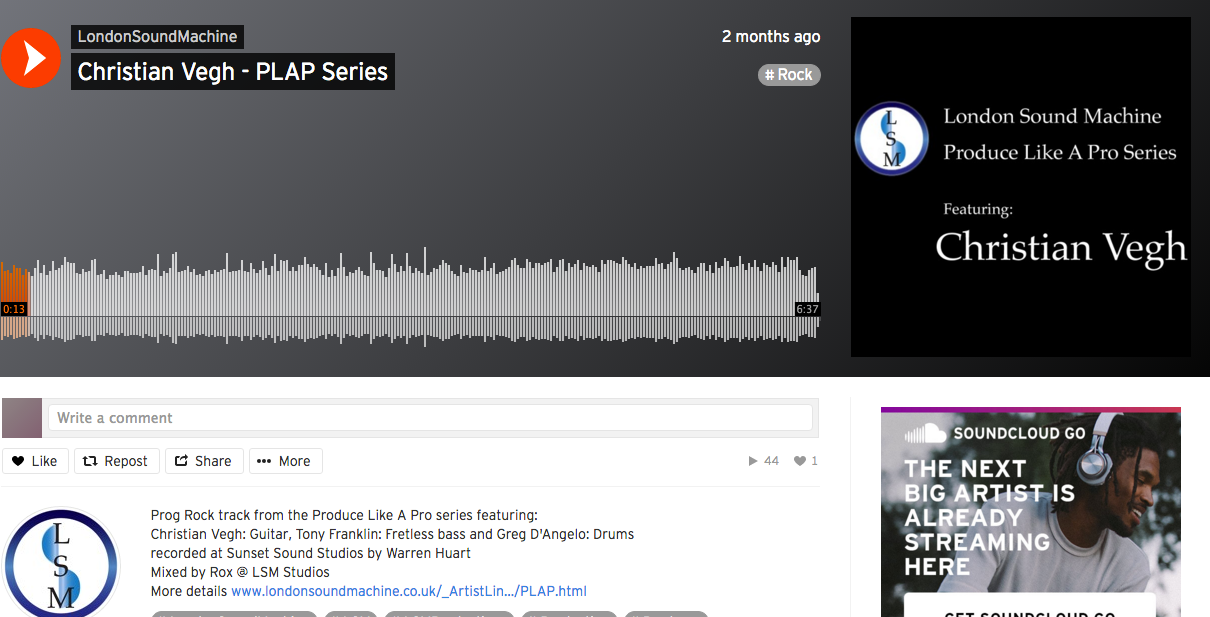Open the LSM circular profile avatar
This screenshot has width=1210, height=617.
click(61, 563)
